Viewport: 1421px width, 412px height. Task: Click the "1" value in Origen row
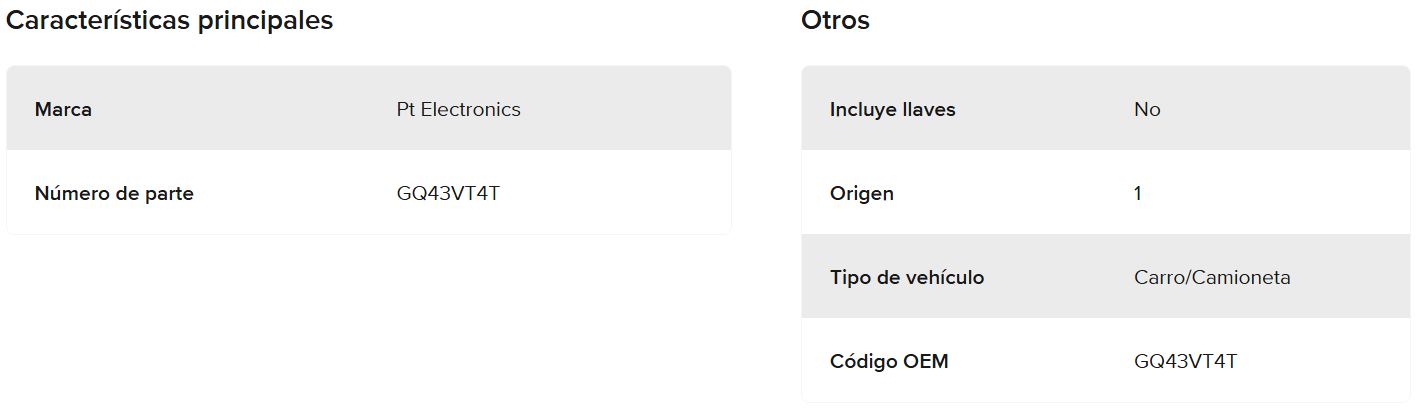pos(1138,193)
